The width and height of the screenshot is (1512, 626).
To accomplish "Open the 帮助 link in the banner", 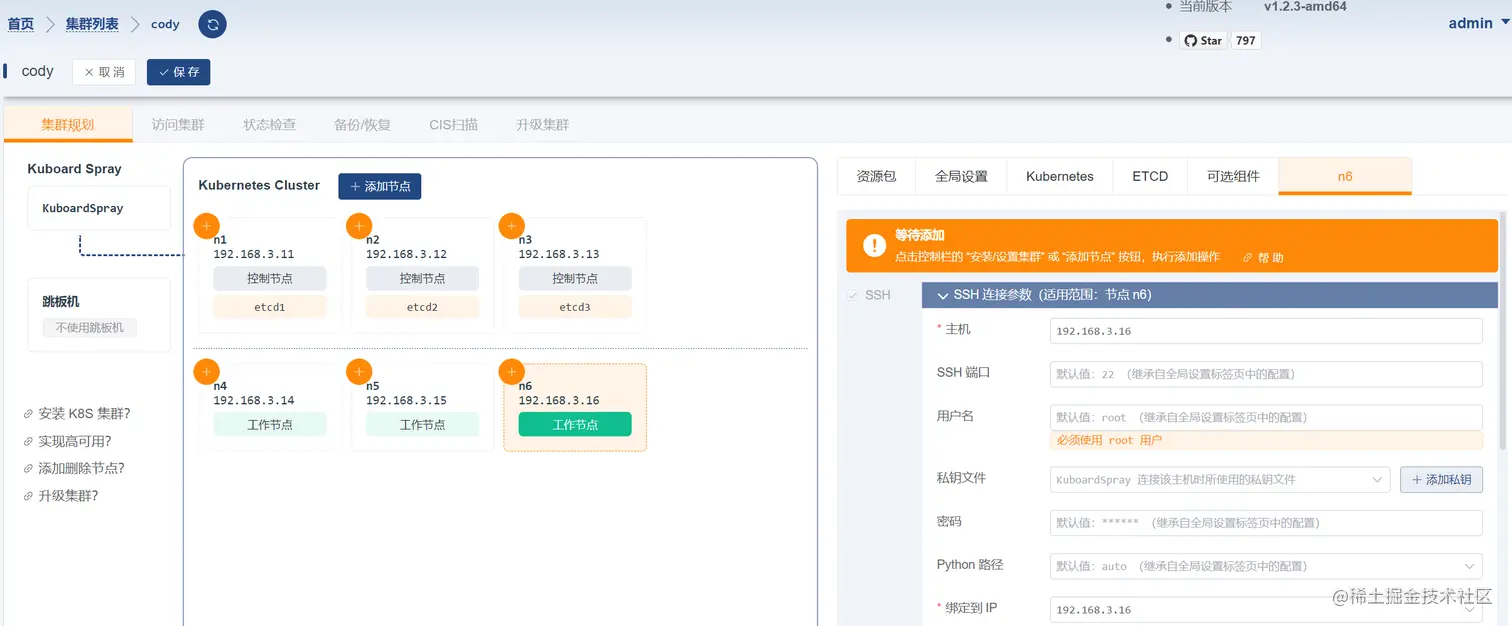I will (x=1263, y=257).
